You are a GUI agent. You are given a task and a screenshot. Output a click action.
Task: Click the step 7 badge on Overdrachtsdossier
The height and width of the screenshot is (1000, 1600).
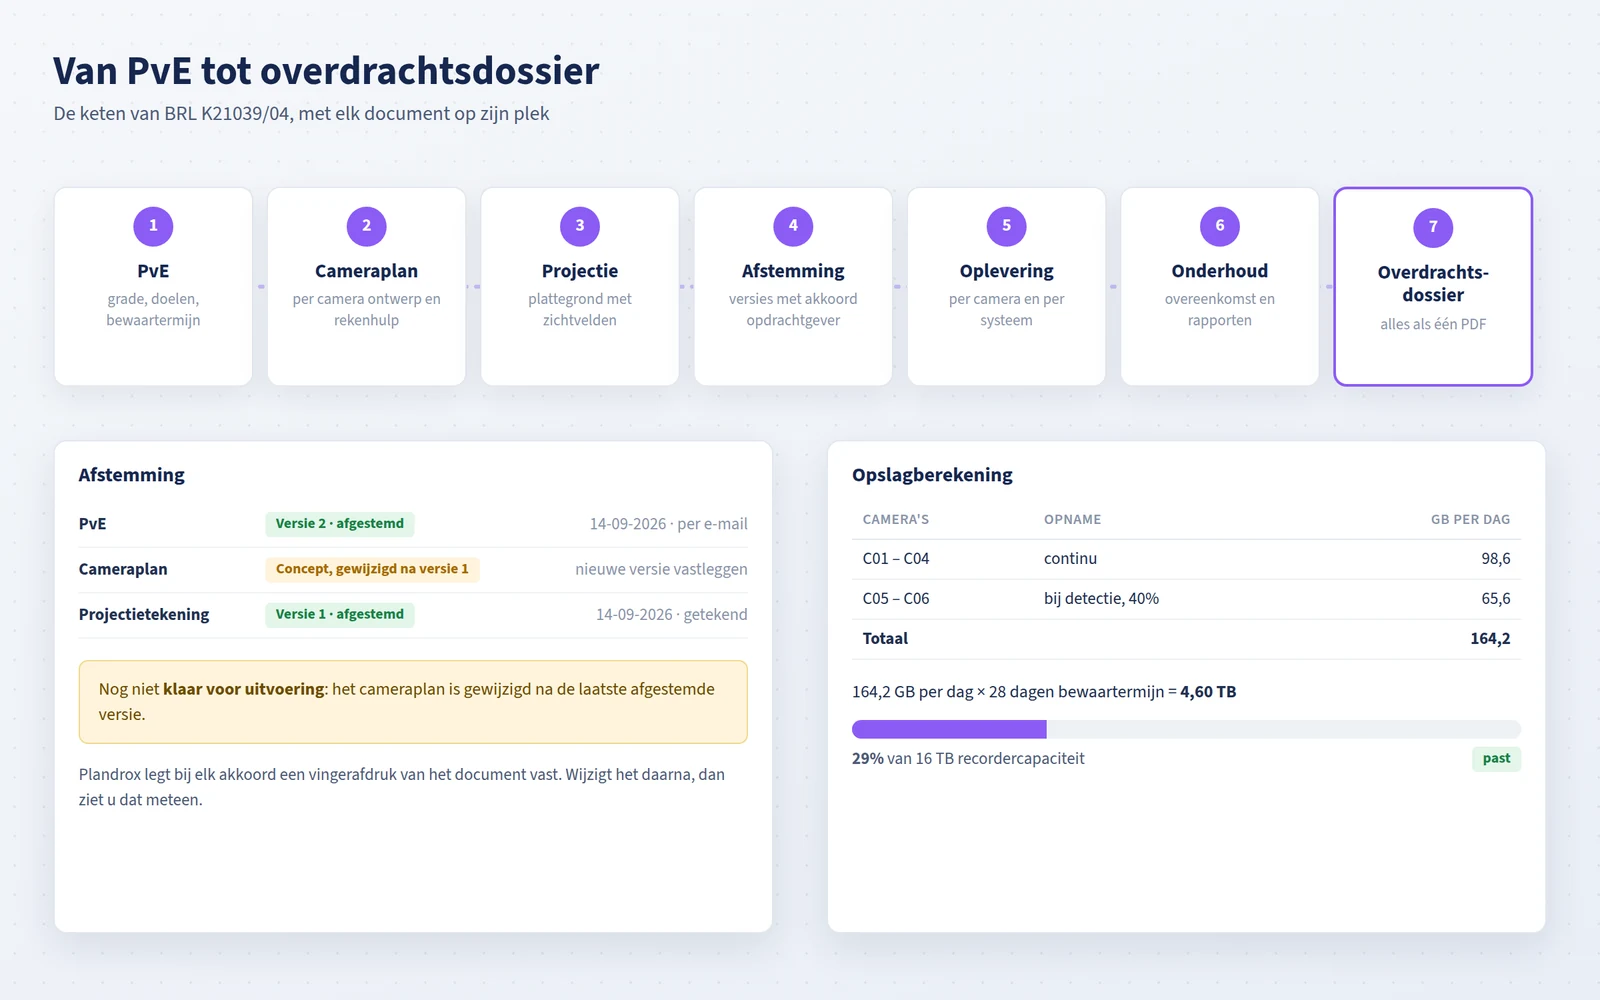pyautogui.click(x=1433, y=227)
